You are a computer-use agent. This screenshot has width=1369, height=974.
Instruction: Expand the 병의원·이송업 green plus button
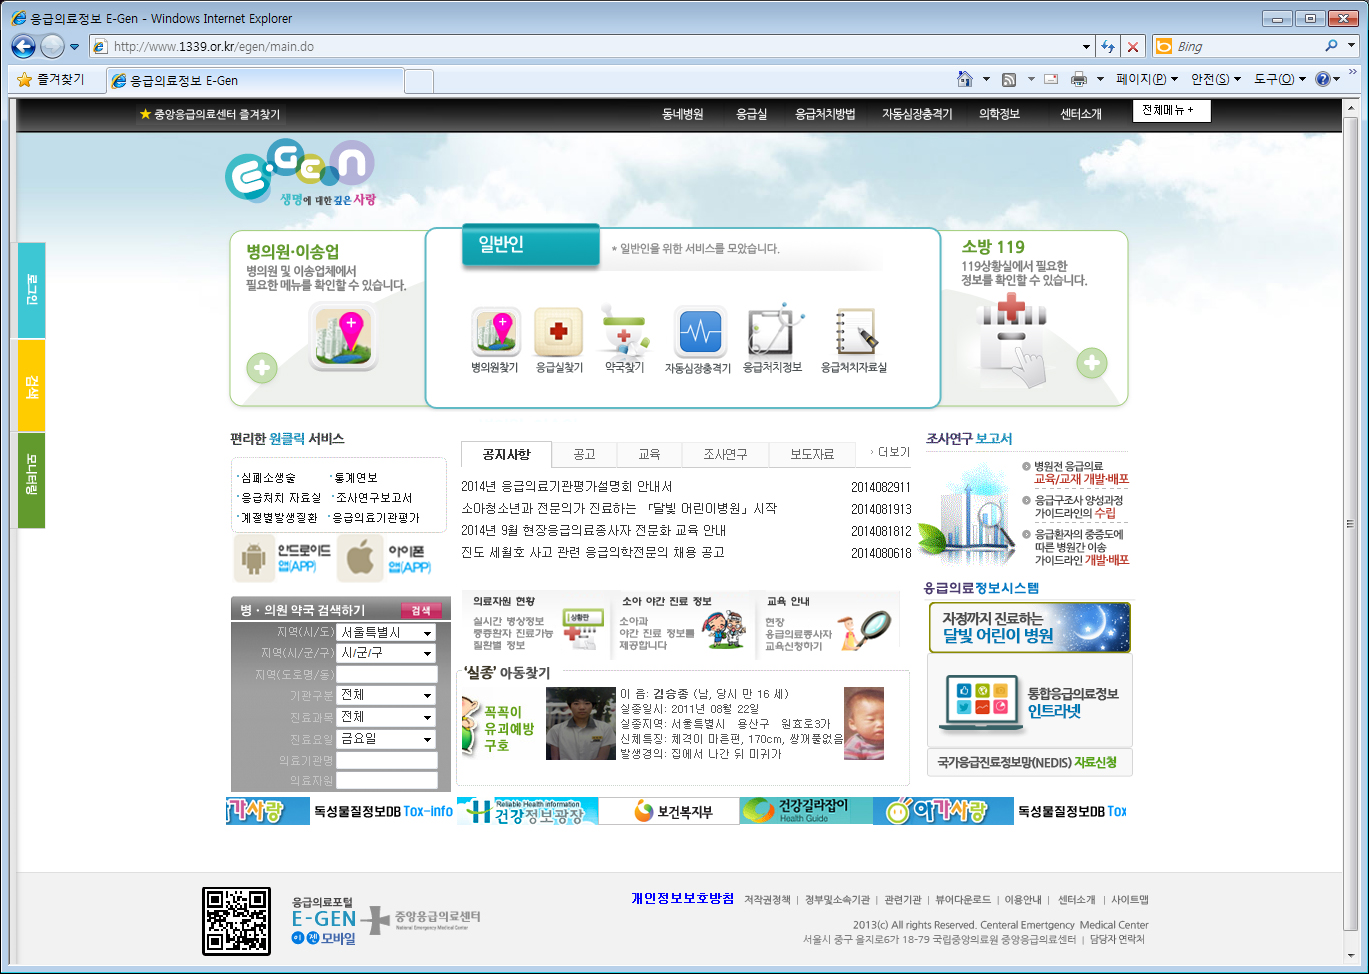click(262, 368)
